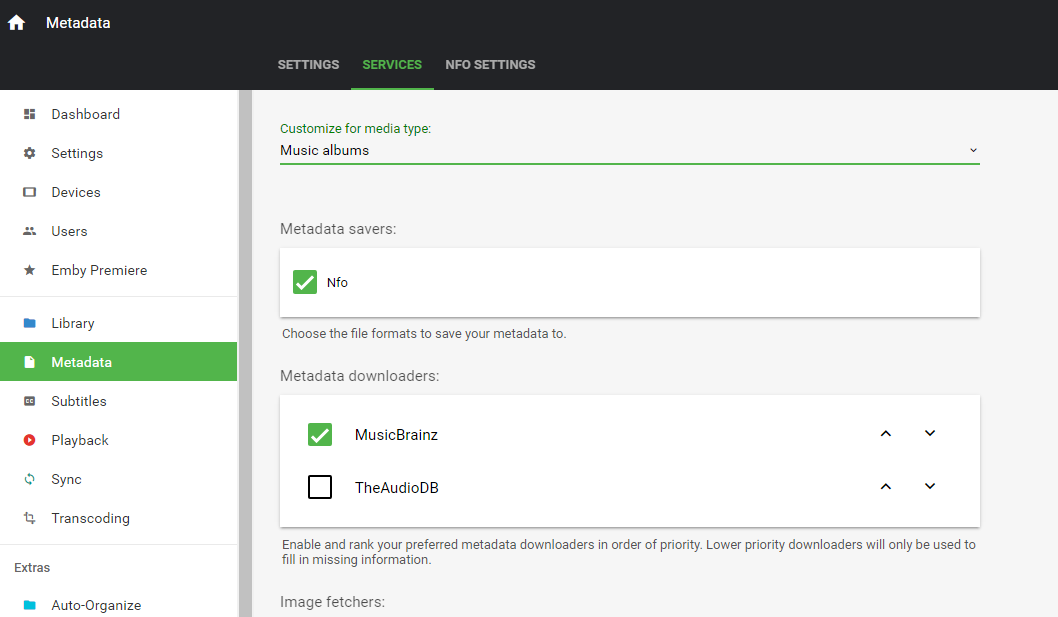Click the Users people icon
This screenshot has width=1058, height=617.
pyautogui.click(x=30, y=231)
